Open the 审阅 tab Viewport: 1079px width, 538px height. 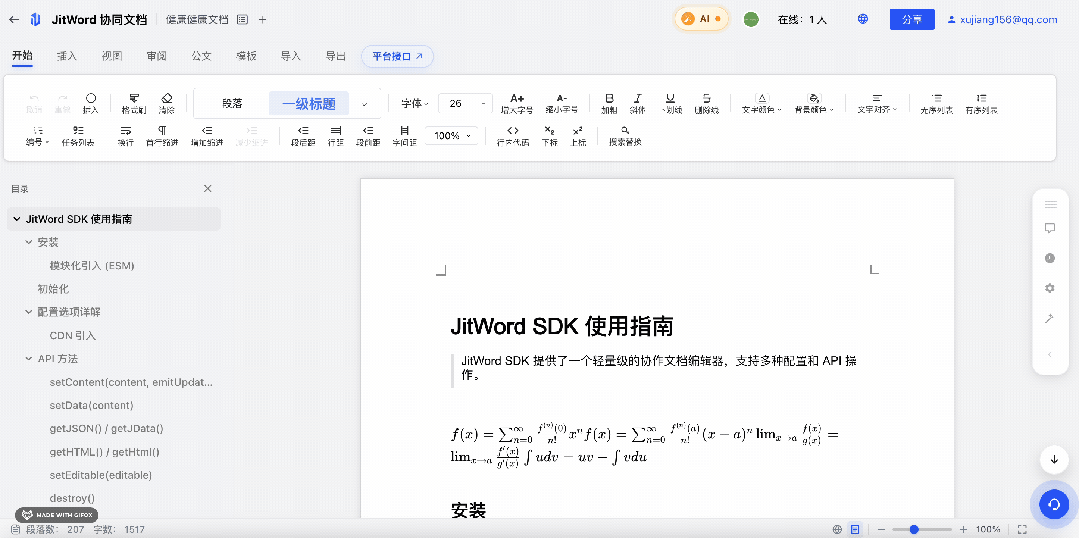[156, 56]
